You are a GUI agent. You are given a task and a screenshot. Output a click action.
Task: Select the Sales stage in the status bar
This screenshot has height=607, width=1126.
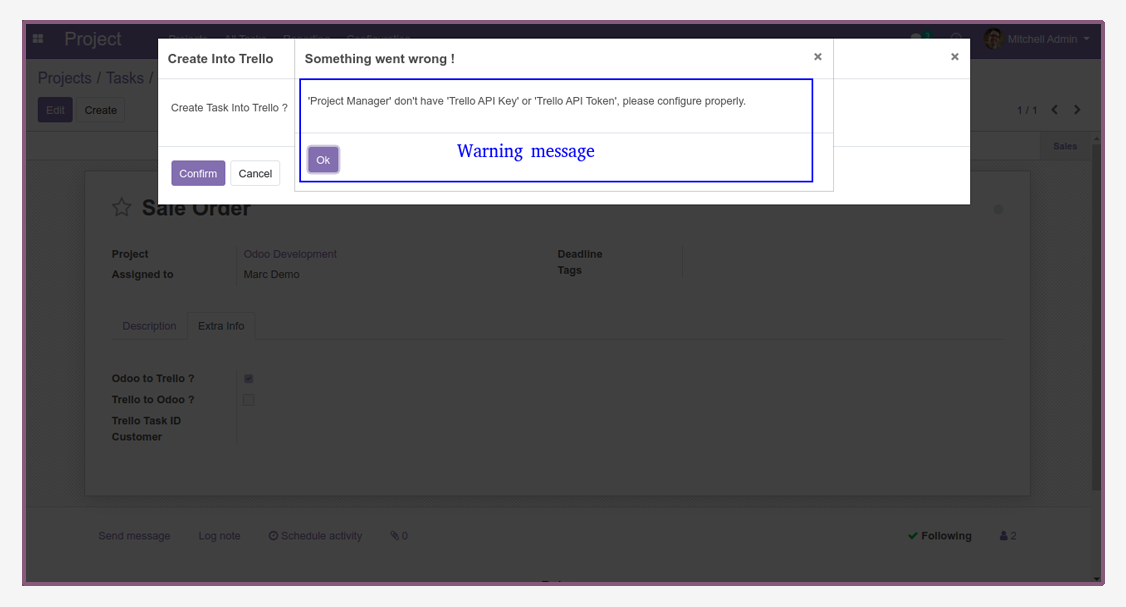(x=1065, y=146)
